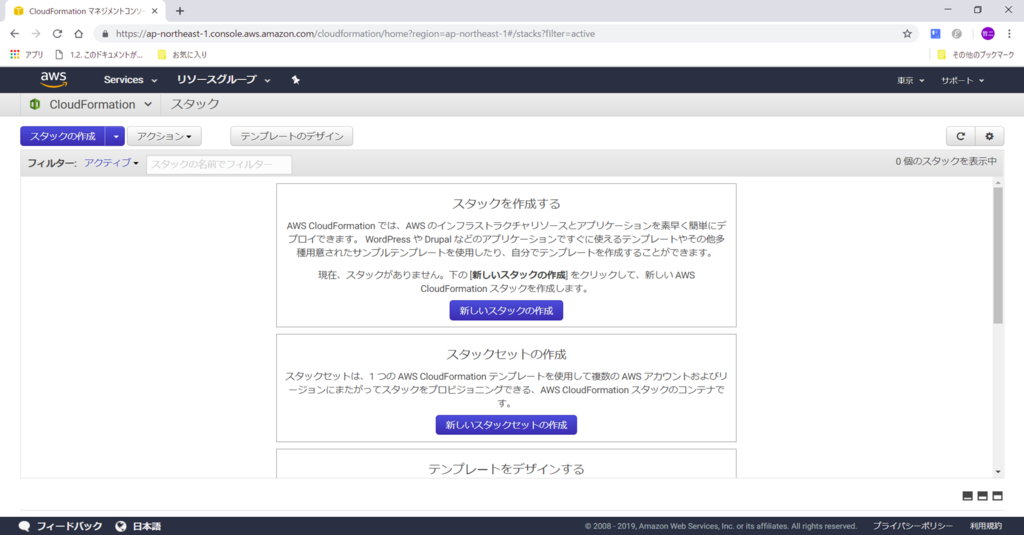The width and height of the screenshot is (1024, 535).
Task: Open the その他のブックマーク folder
Action: (x=976, y=55)
